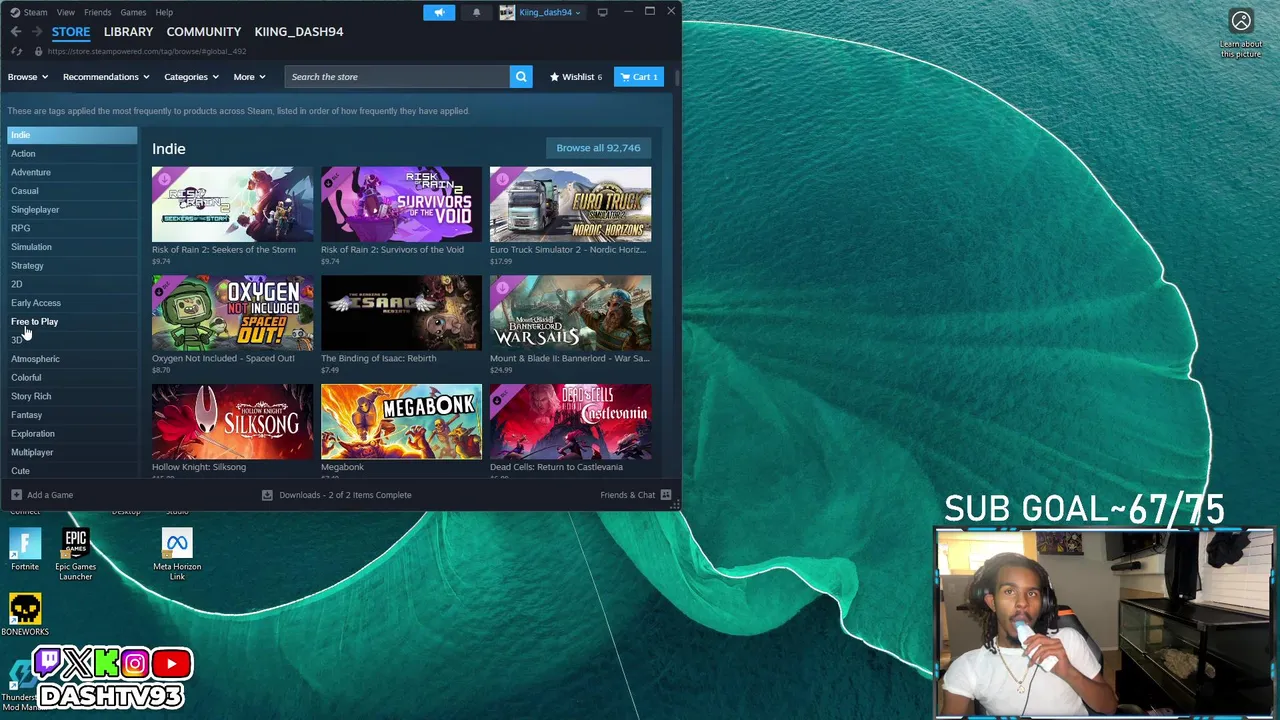Viewport: 1280px width, 720px height.
Task: Open the Megabonk thumbnail
Action: coord(401,422)
